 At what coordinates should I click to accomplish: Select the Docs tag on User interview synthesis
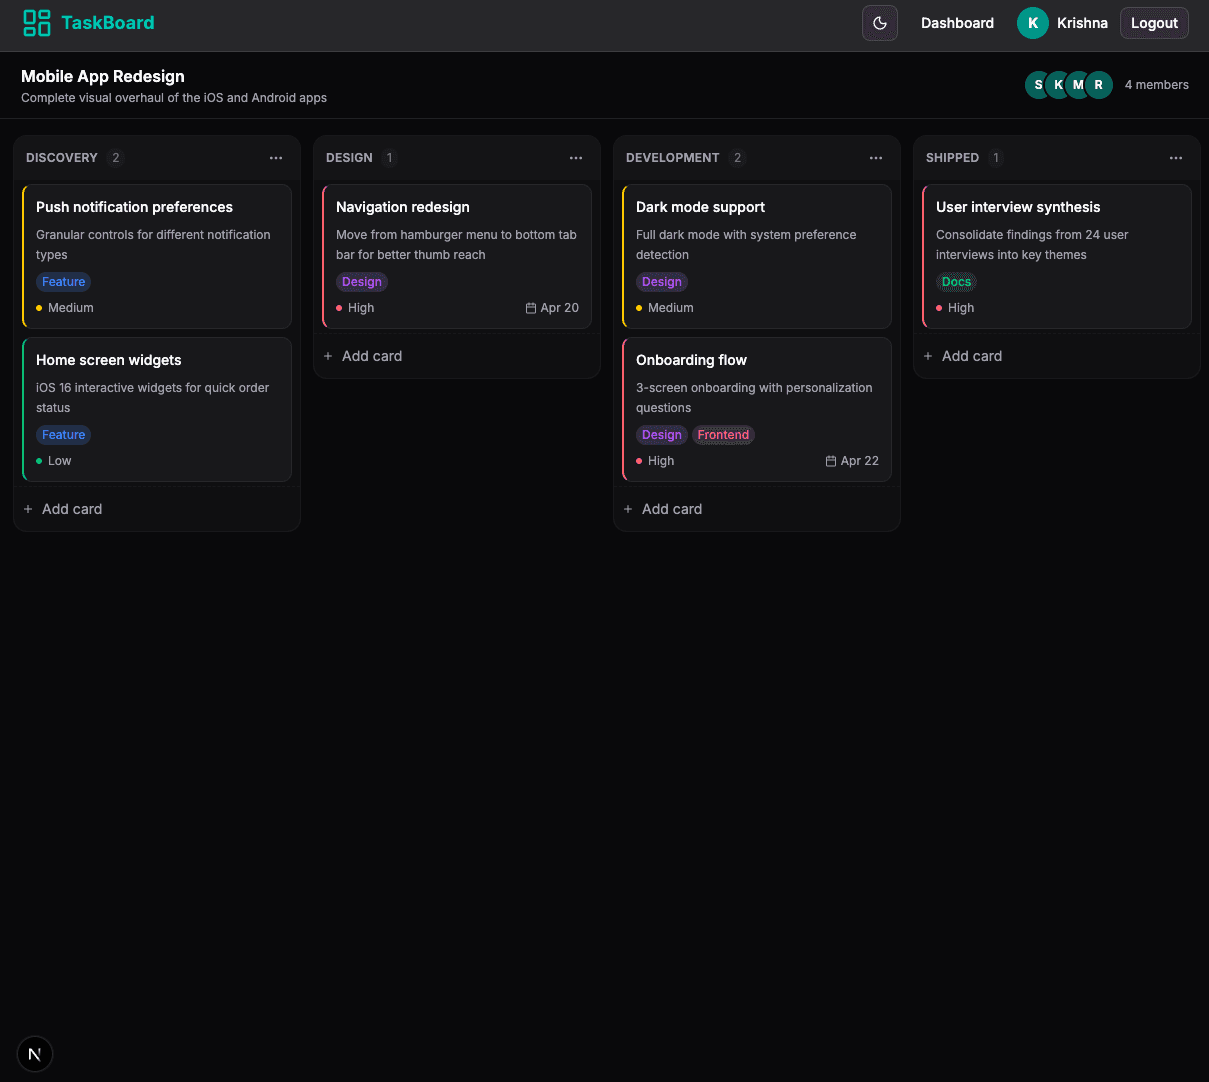pyautogui.click(x=956, y=282)
